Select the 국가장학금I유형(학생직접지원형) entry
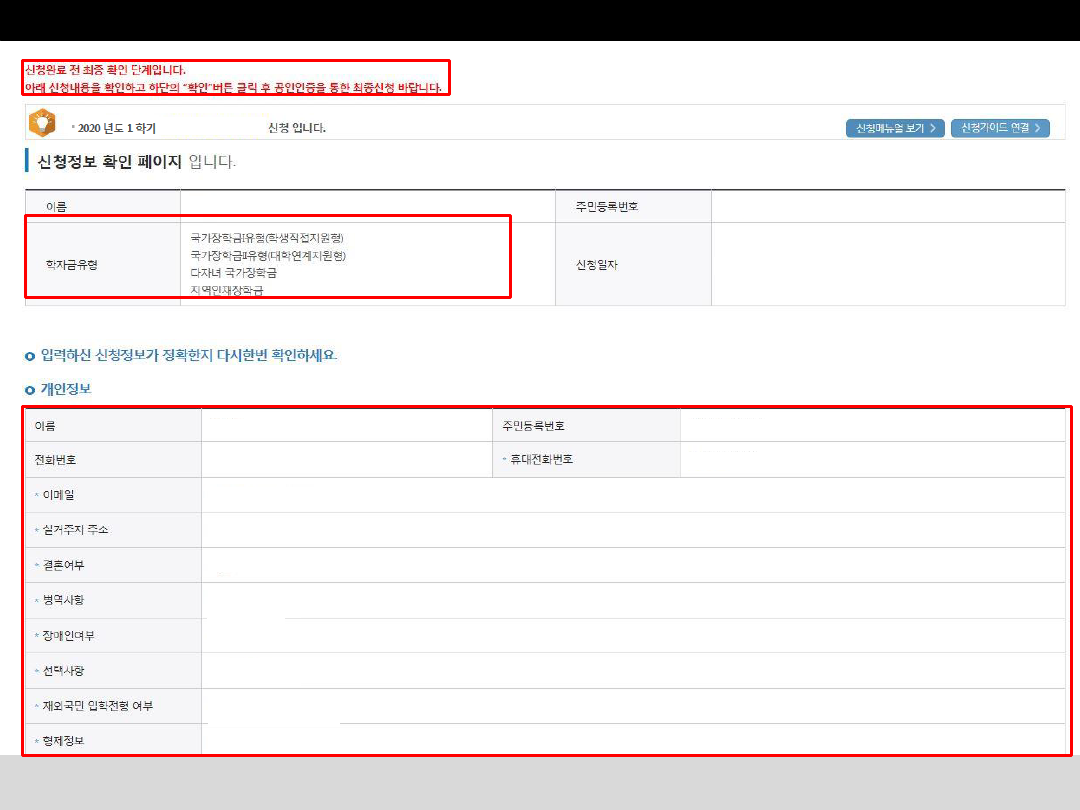The width and height of the screenshot is (1080, 810). [266, 238]
